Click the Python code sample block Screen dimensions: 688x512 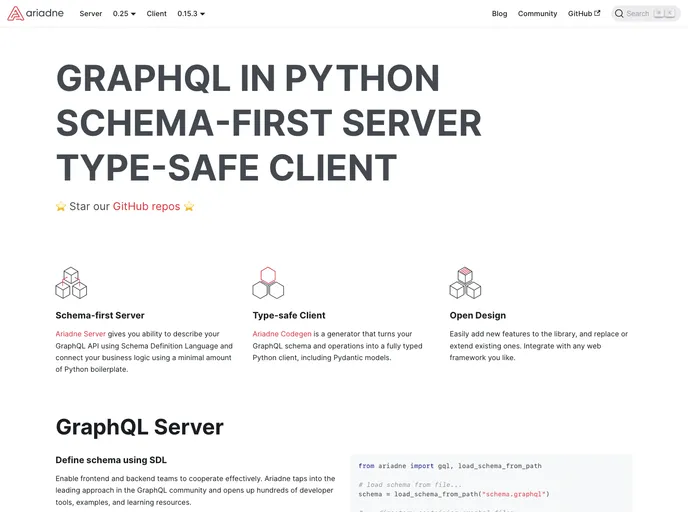pos(491,483)
